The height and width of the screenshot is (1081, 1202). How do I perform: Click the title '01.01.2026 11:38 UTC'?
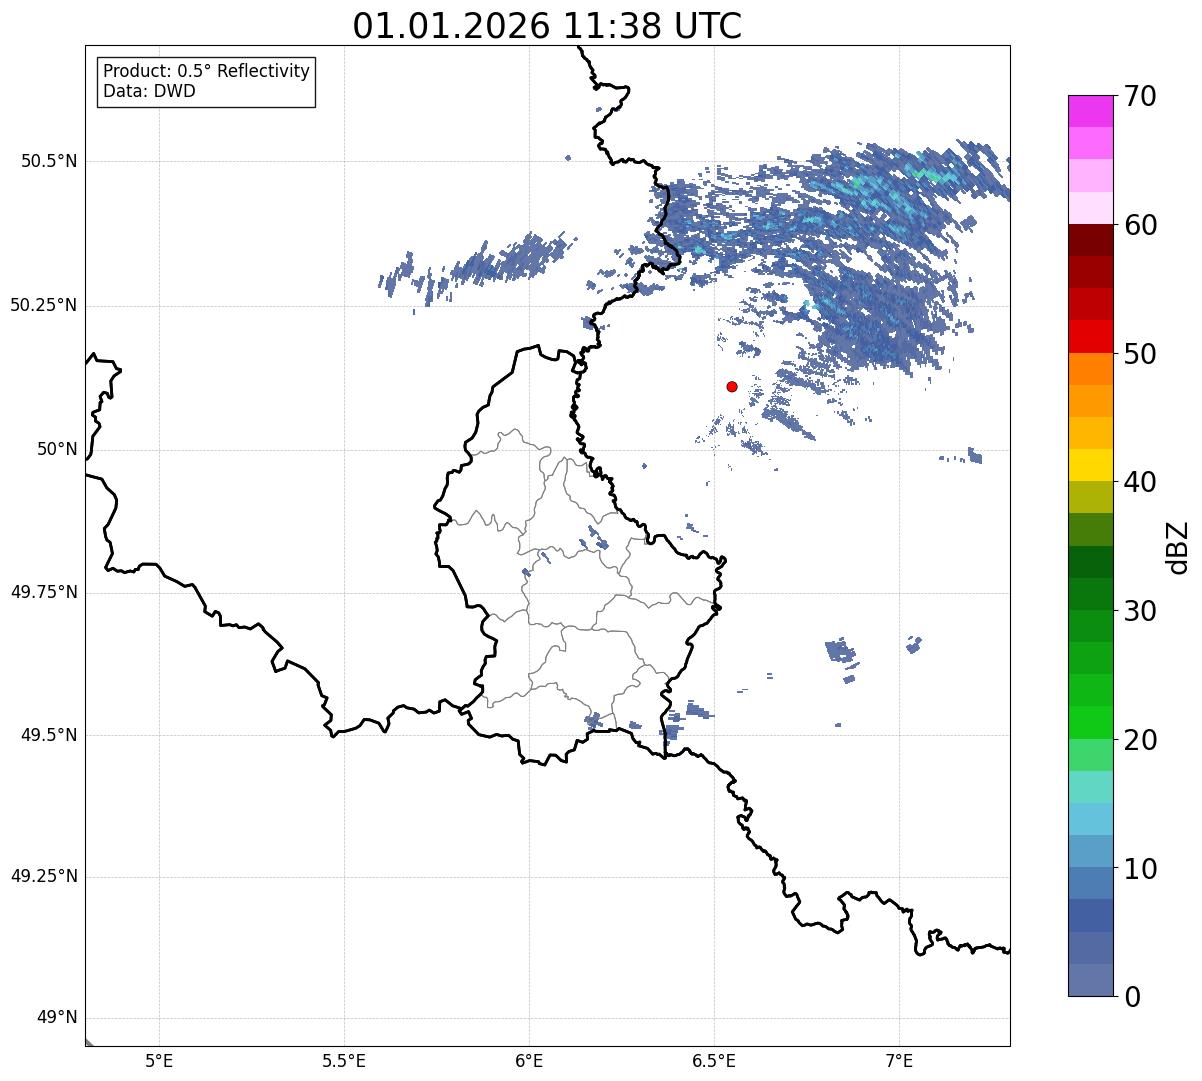coord(547,26)
